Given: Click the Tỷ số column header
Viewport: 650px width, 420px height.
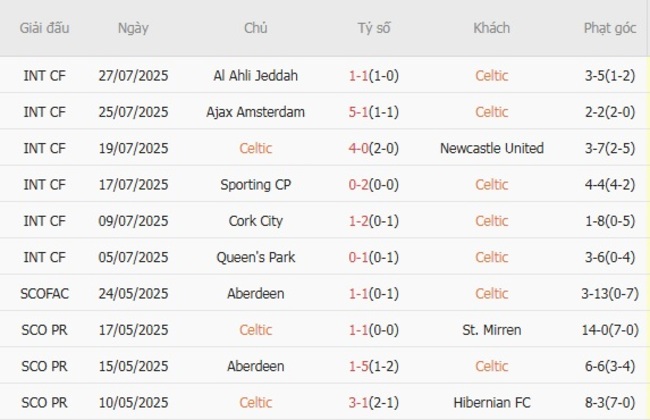Looking at the screenshot, I should 374,28.
